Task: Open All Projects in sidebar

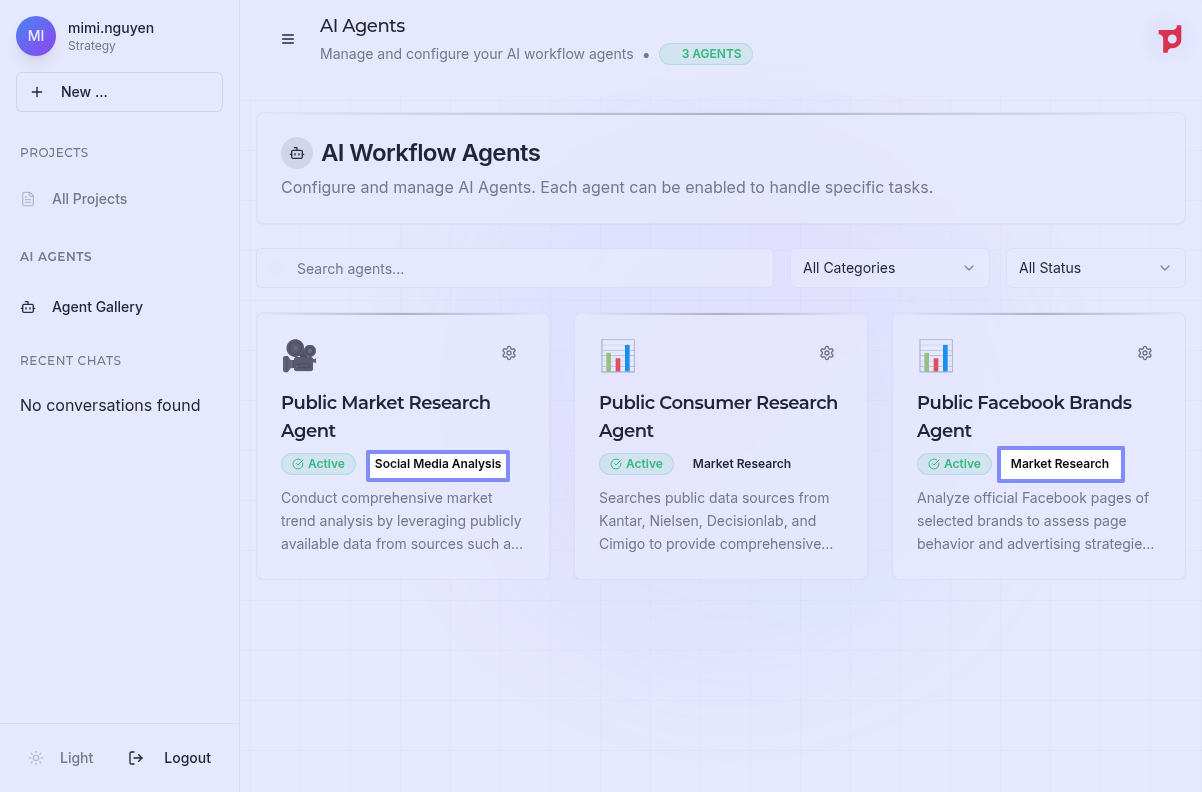Action: click(x=89, y=199)
